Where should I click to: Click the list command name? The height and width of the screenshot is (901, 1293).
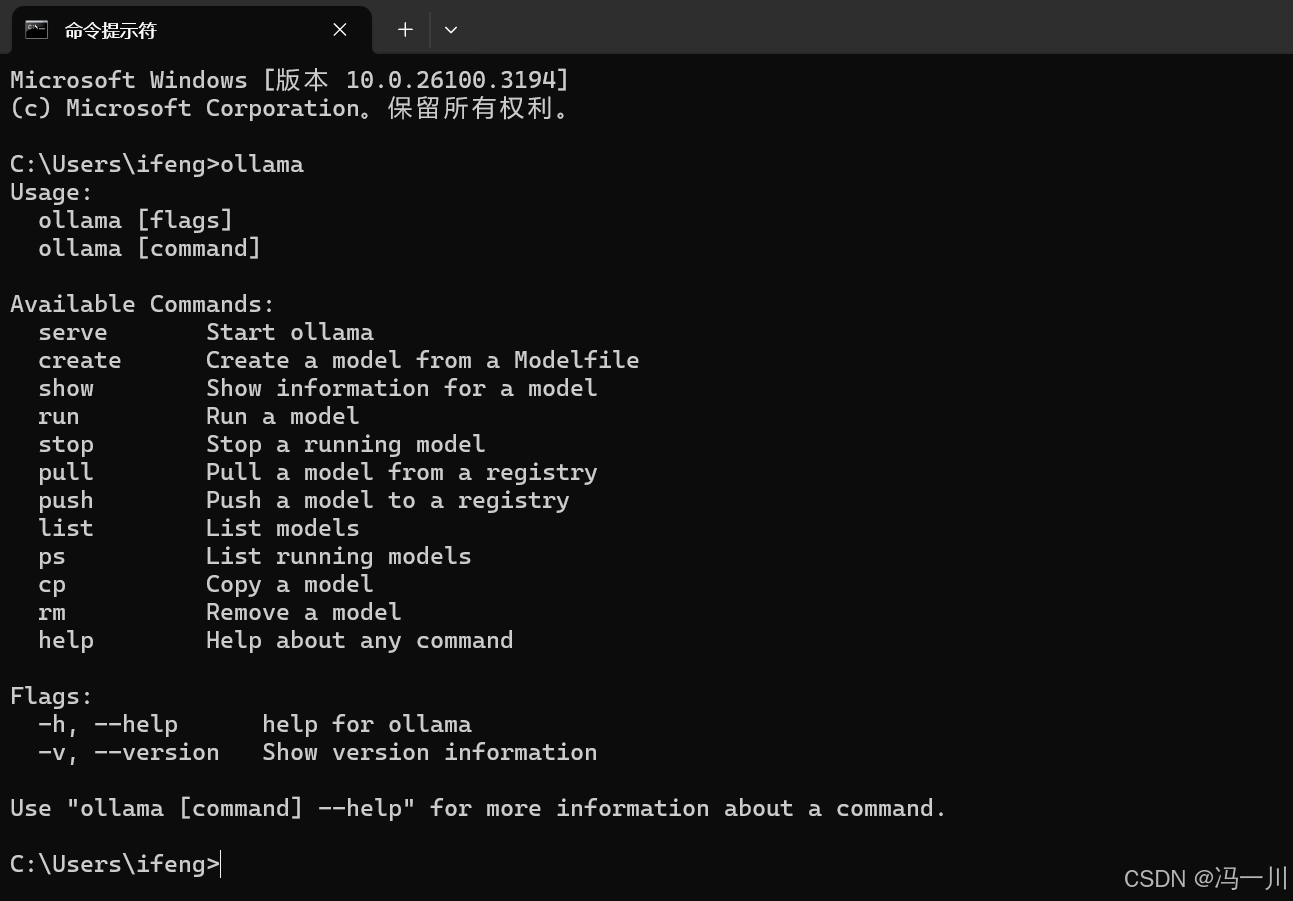pos(66,528)
